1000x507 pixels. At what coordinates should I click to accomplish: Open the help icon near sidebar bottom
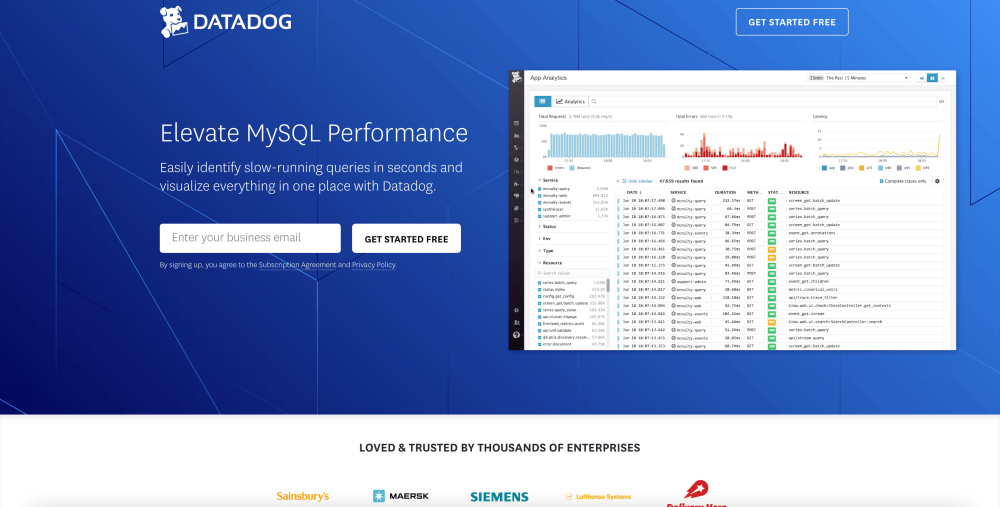pyautogui.click(x=516, y=311)
